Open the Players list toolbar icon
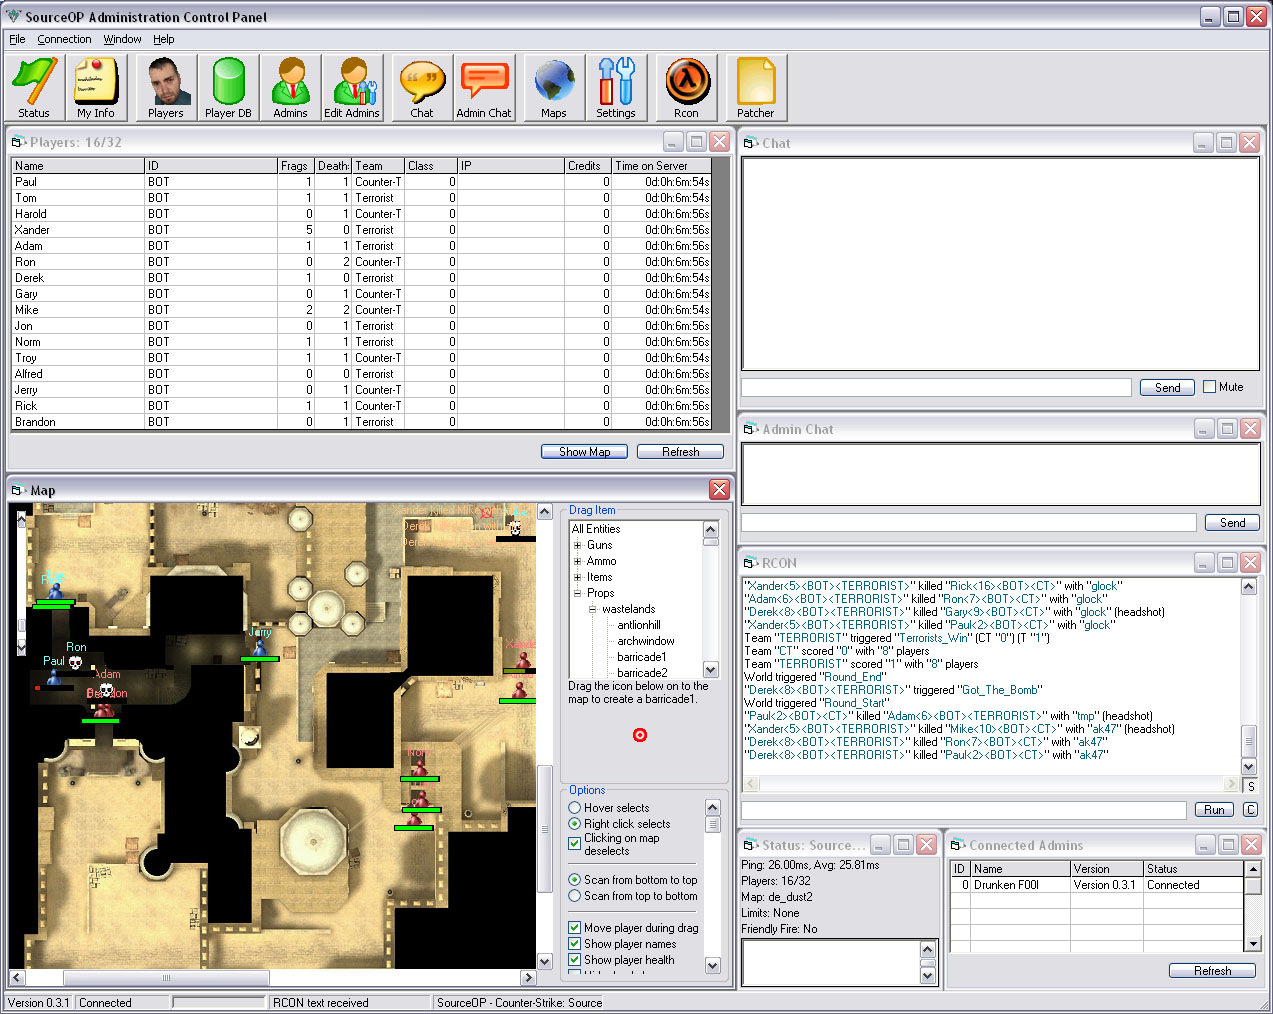 (166, 88)
